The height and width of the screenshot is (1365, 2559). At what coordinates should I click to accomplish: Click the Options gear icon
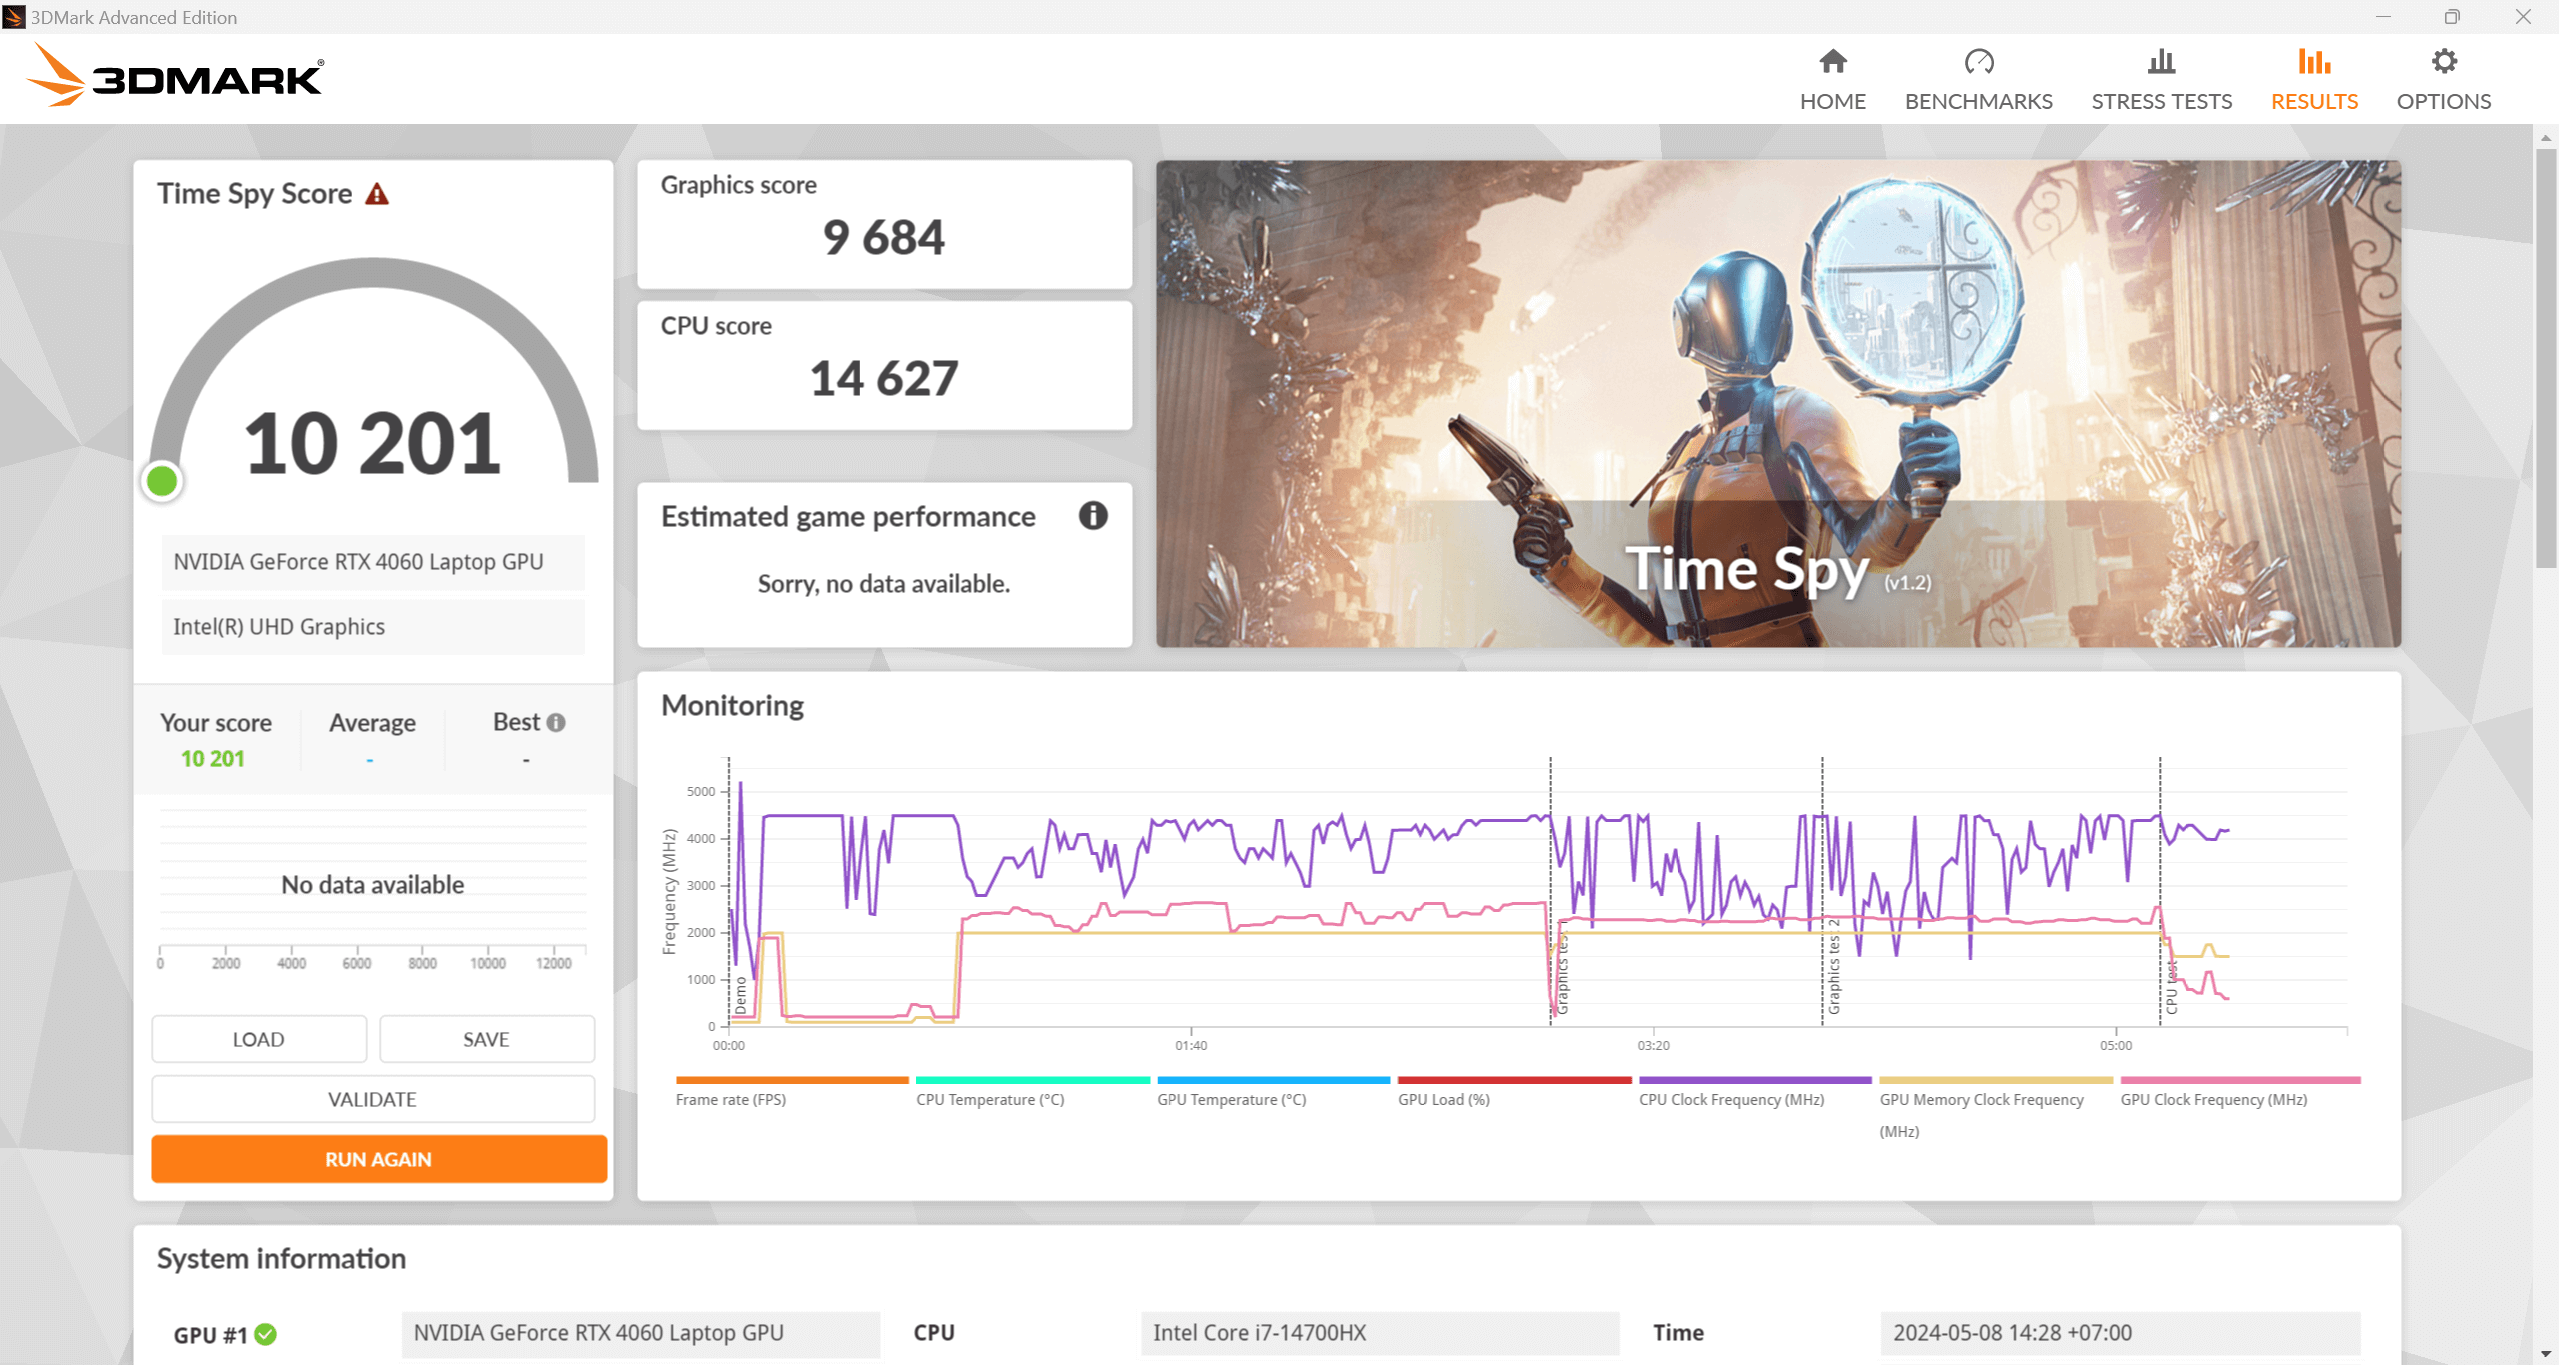coord(2443,62)
